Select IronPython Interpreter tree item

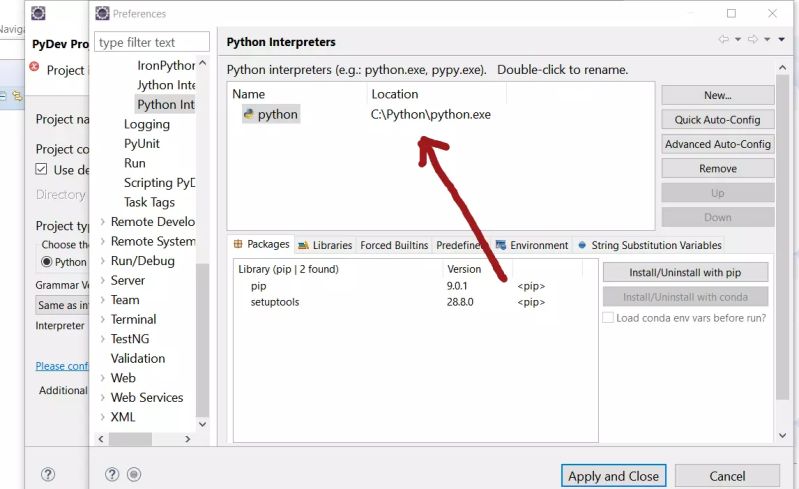(x=166, y=65)
